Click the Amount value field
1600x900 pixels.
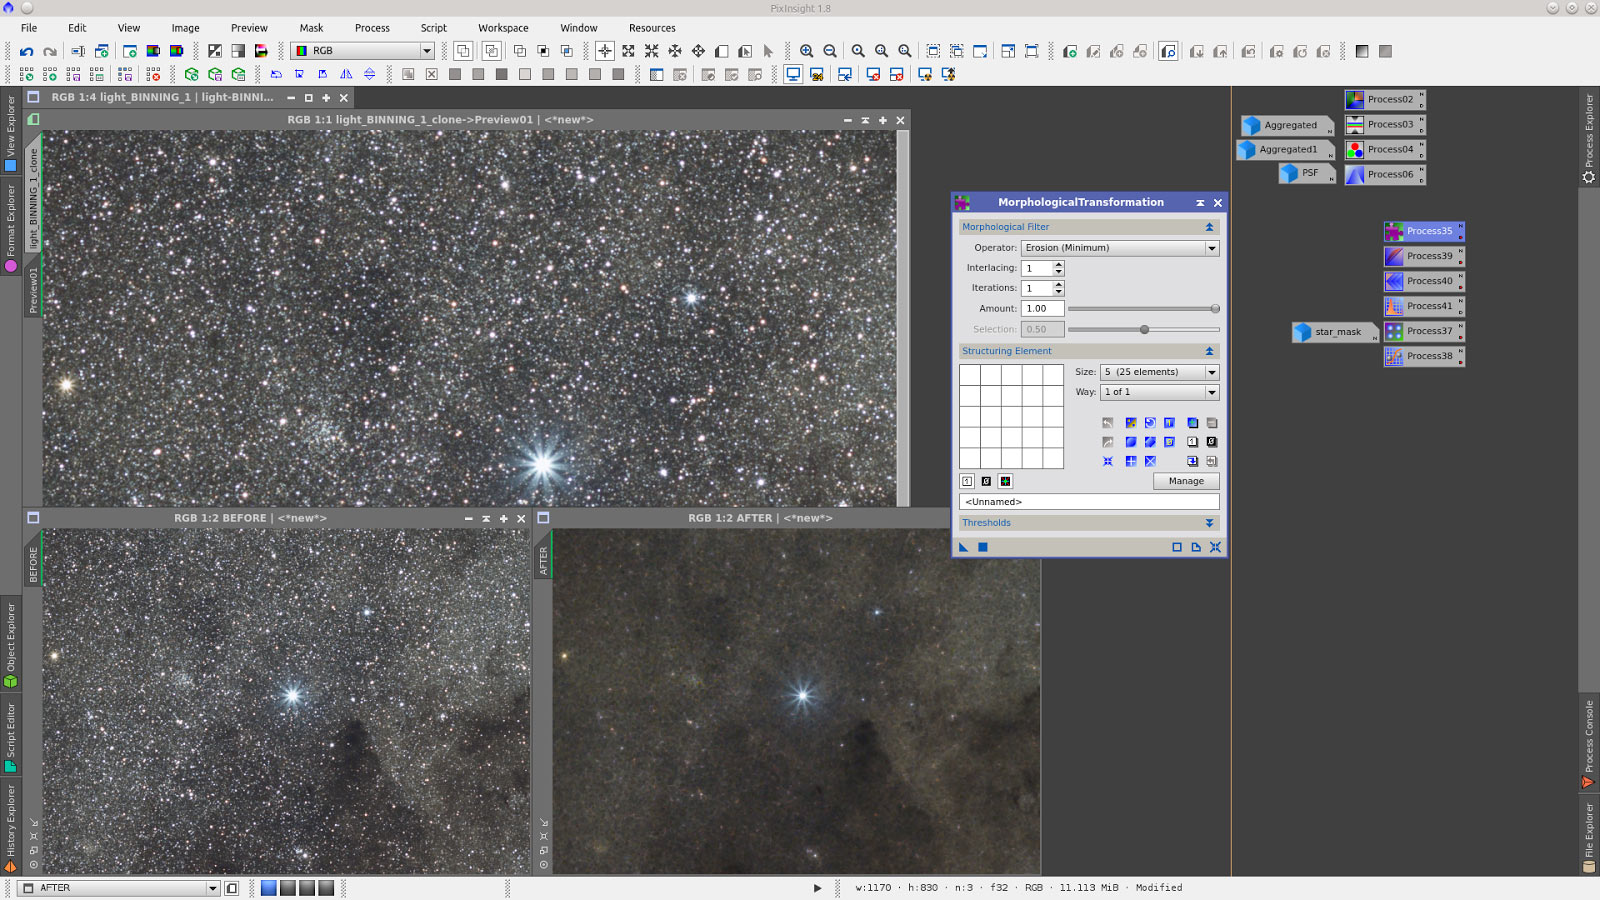coord(1043,309)
